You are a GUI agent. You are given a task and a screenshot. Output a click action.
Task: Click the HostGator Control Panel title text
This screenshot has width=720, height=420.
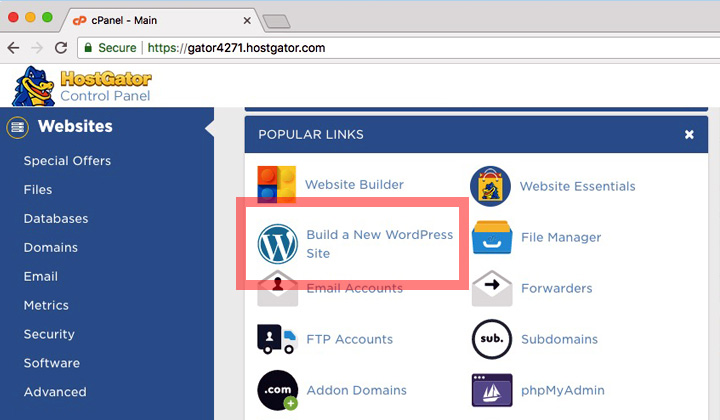[x=106, y=87]
